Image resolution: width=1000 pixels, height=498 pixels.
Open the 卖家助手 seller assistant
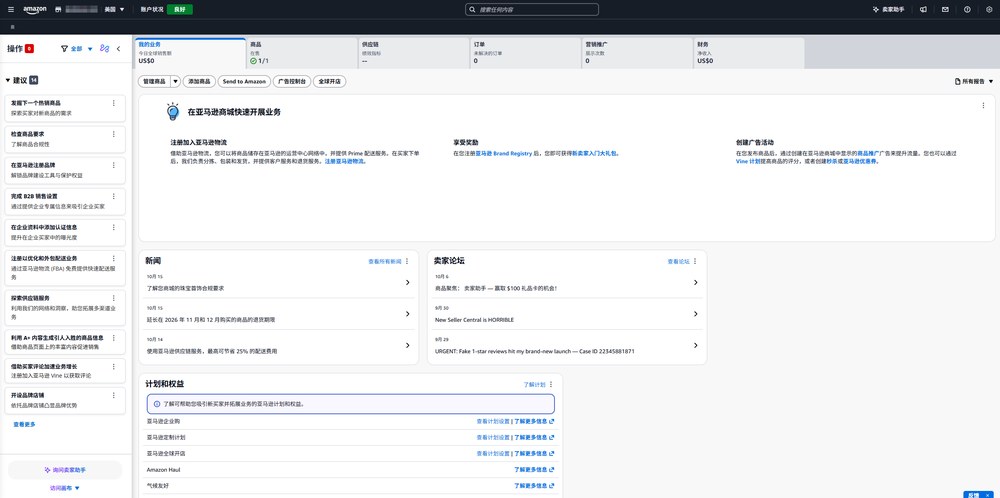[x=888, y=10]
